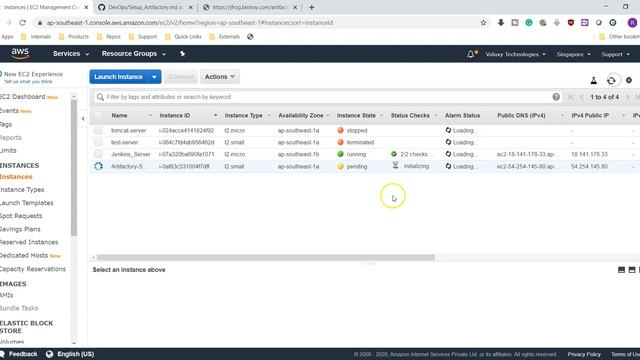
Task: Click the Tell us what you think link
Action: pos(28,82)
